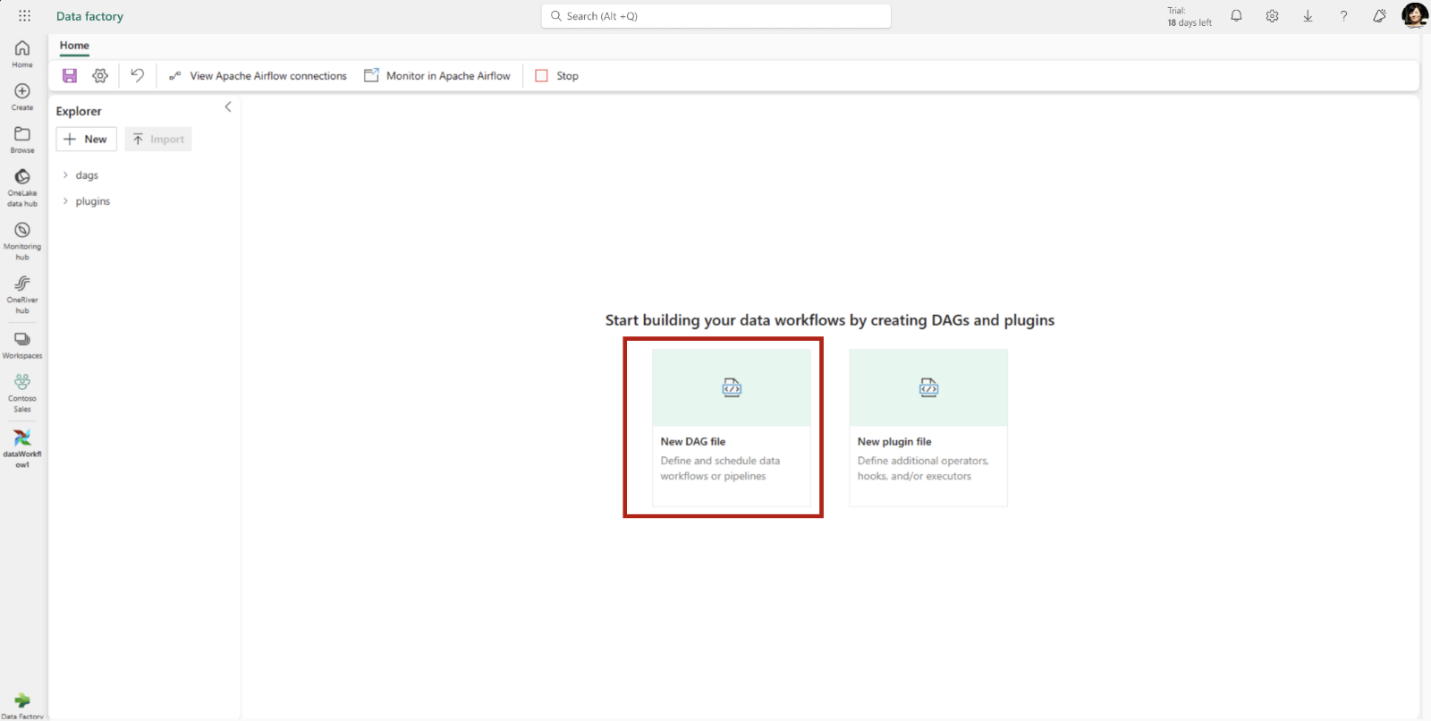Screen dimensions: 1431x721
Task: Create a New plugin file card
Action: (x=928, y=427)
